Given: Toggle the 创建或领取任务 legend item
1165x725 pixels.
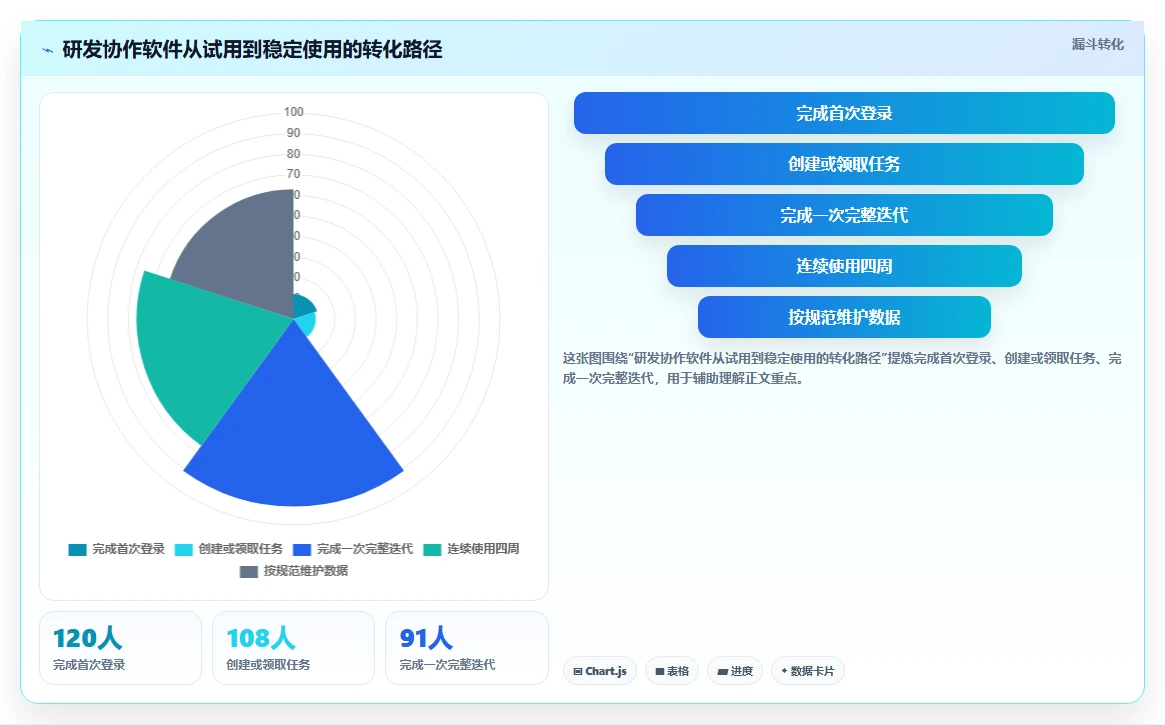Looking at the screenshot, I should point(229,549).
